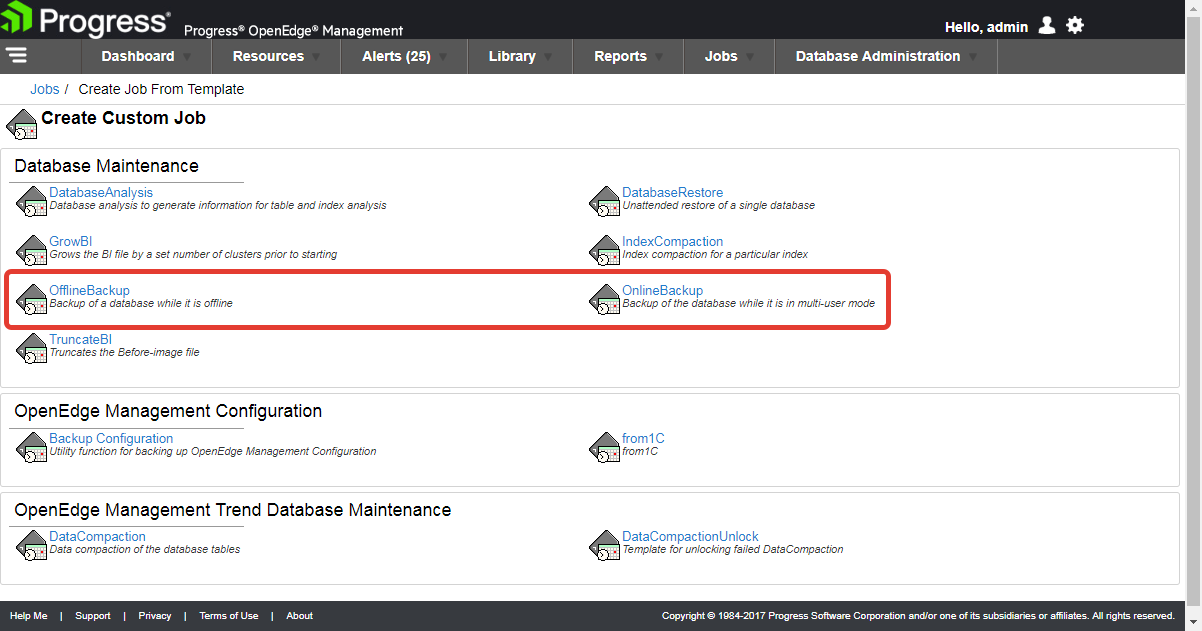The width and height of the screenshot is (1202, 631).
Task: Open the DatabaseRestore template link
Action: click(672, 192)
